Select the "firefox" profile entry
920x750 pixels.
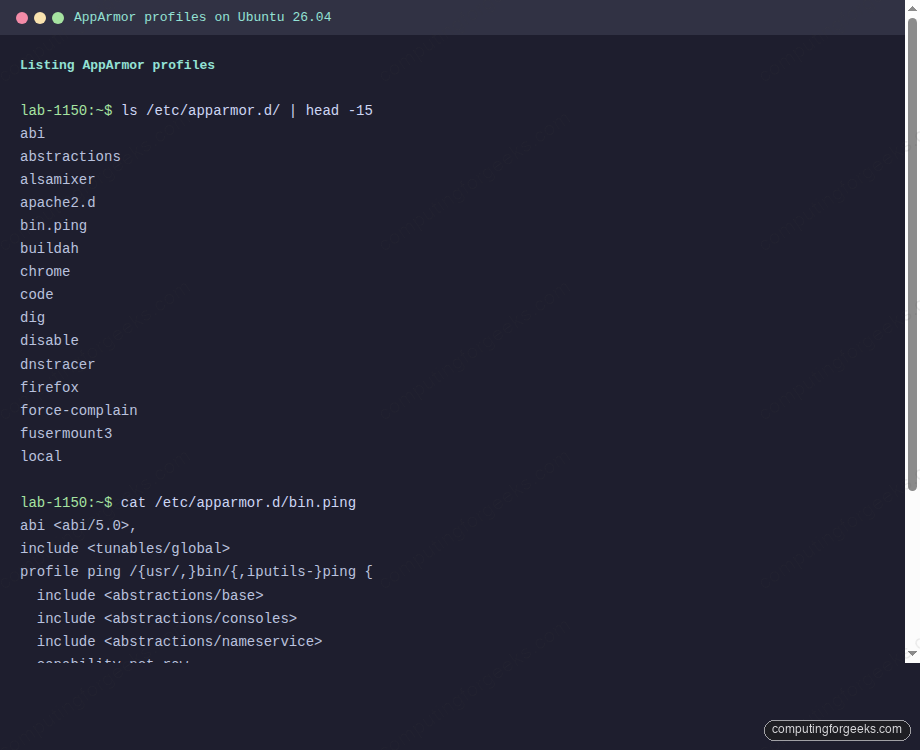49,387
